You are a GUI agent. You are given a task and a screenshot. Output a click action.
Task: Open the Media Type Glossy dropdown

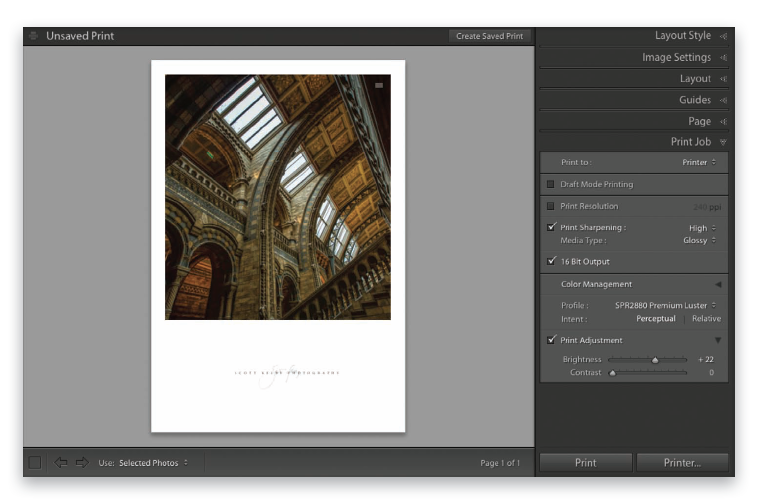(x=699, y=240)
